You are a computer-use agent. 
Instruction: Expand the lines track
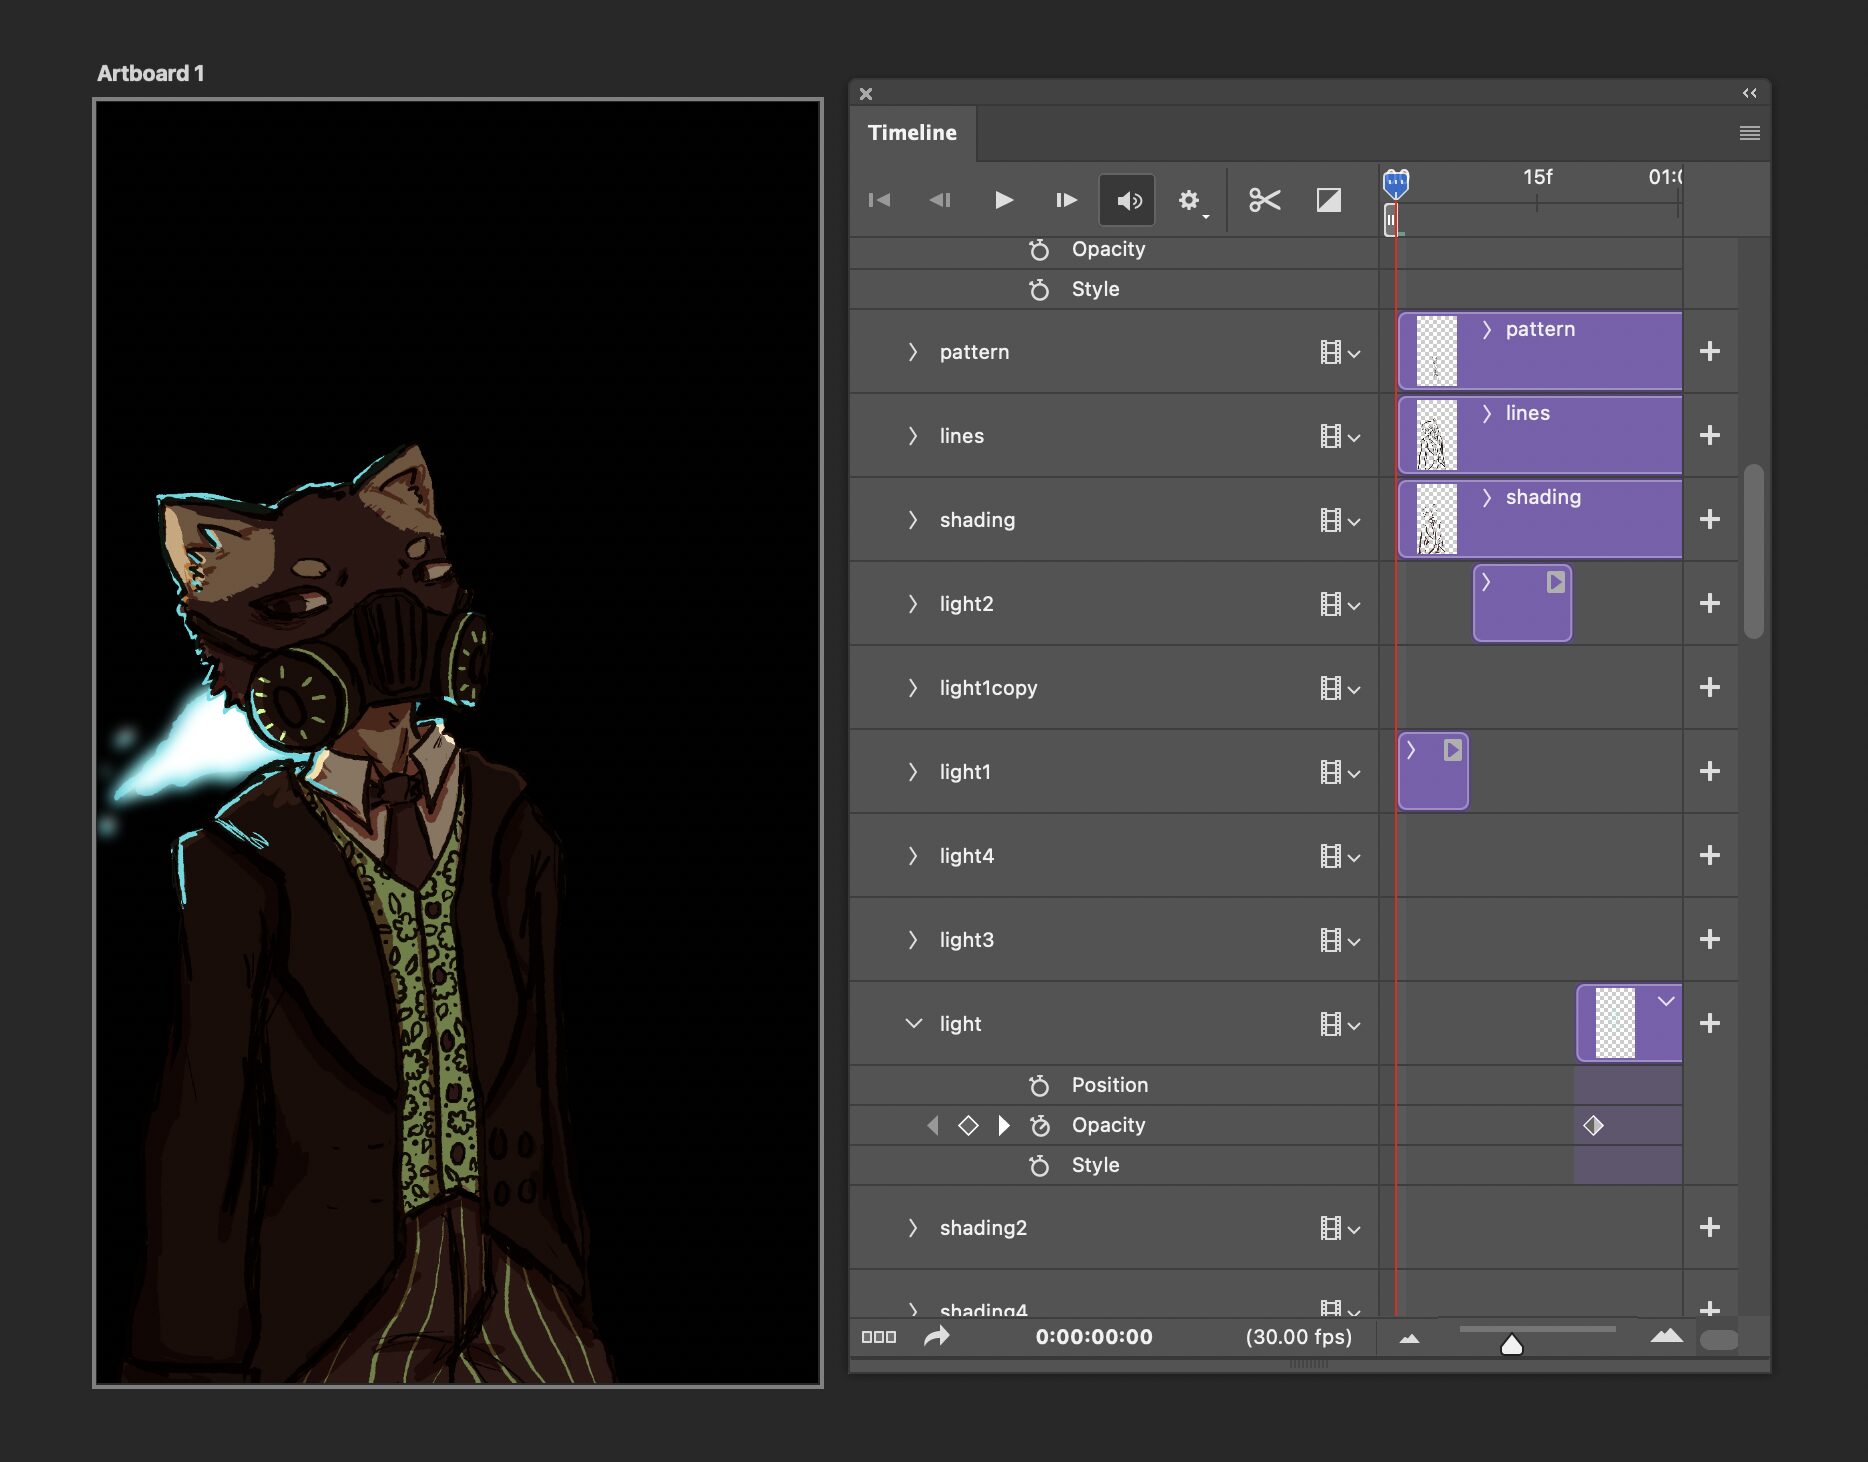pyautogui.click(x=912, y=436)
